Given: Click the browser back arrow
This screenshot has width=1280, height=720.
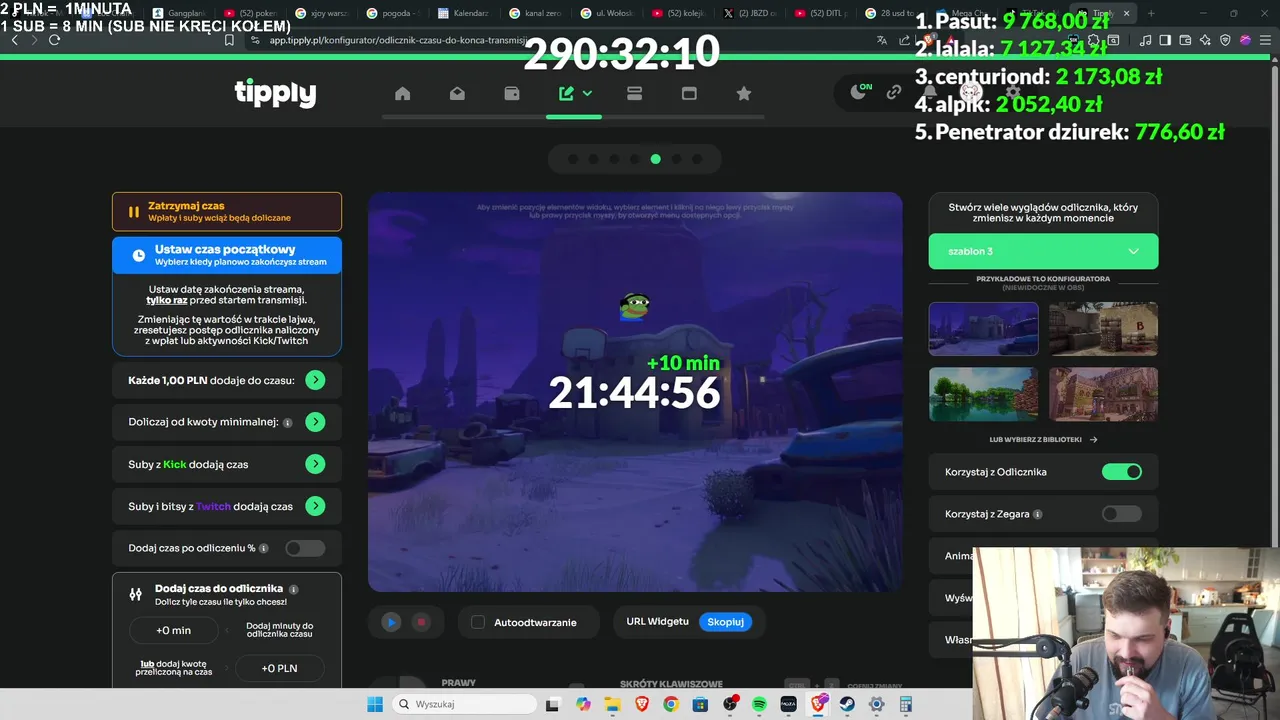Looking at the screenshot, I should pyautogui.click(x=14, y=40).
